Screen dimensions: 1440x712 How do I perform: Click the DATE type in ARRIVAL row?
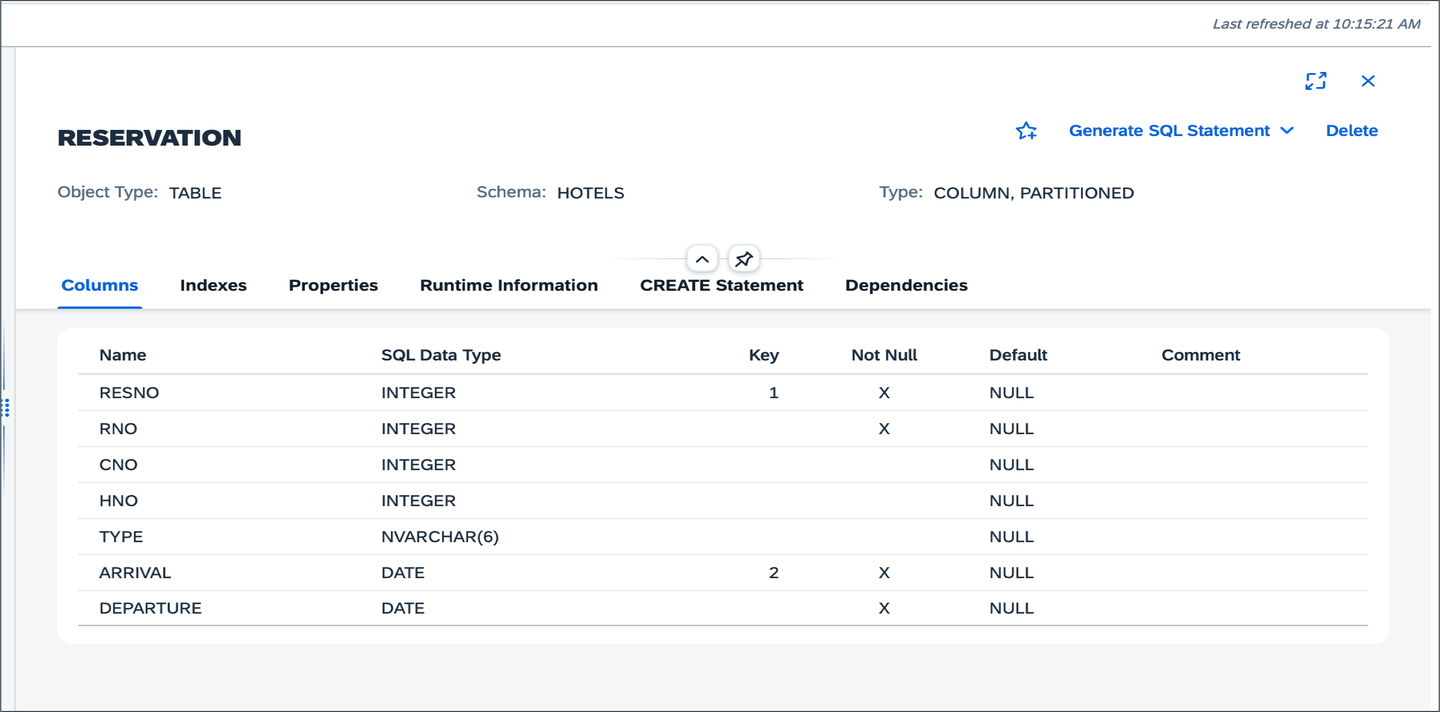(x=403, y=573)
